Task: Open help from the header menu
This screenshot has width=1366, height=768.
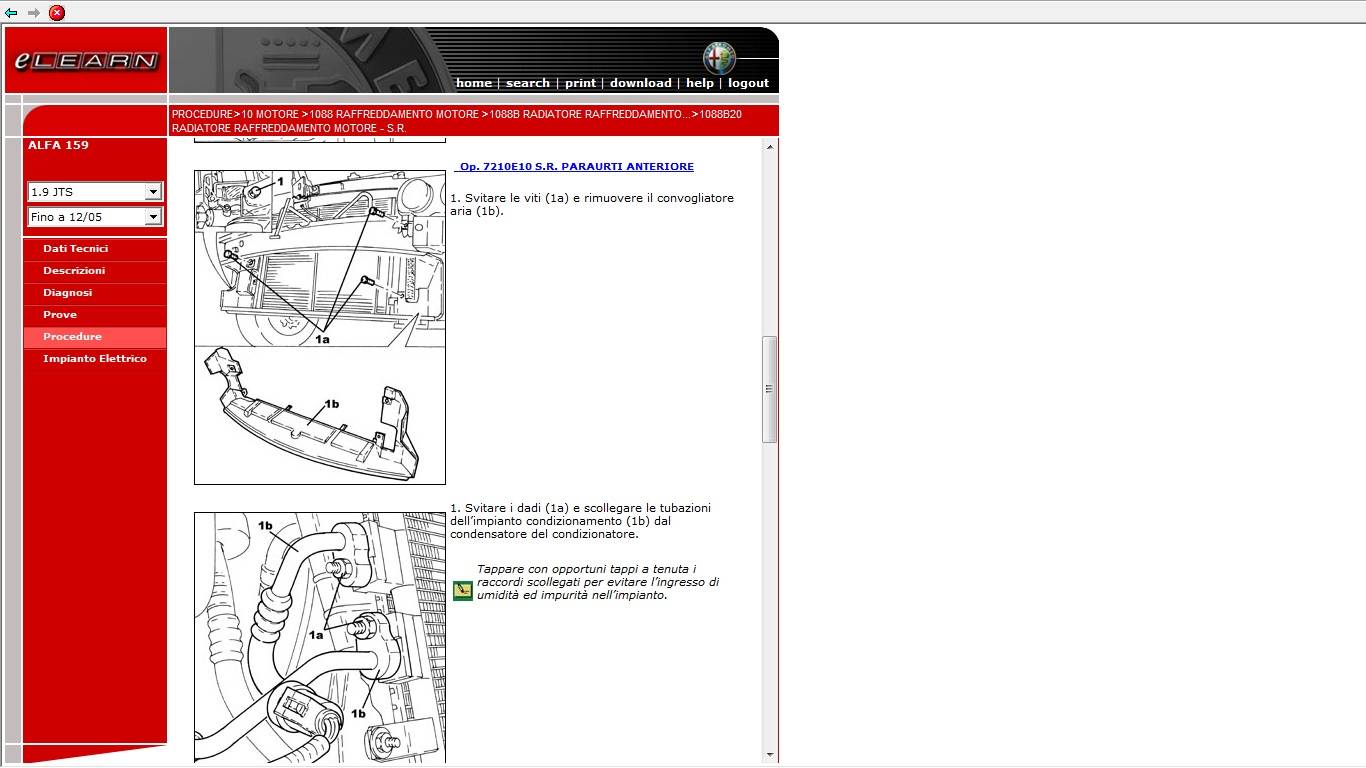Action: pos(699,83)
